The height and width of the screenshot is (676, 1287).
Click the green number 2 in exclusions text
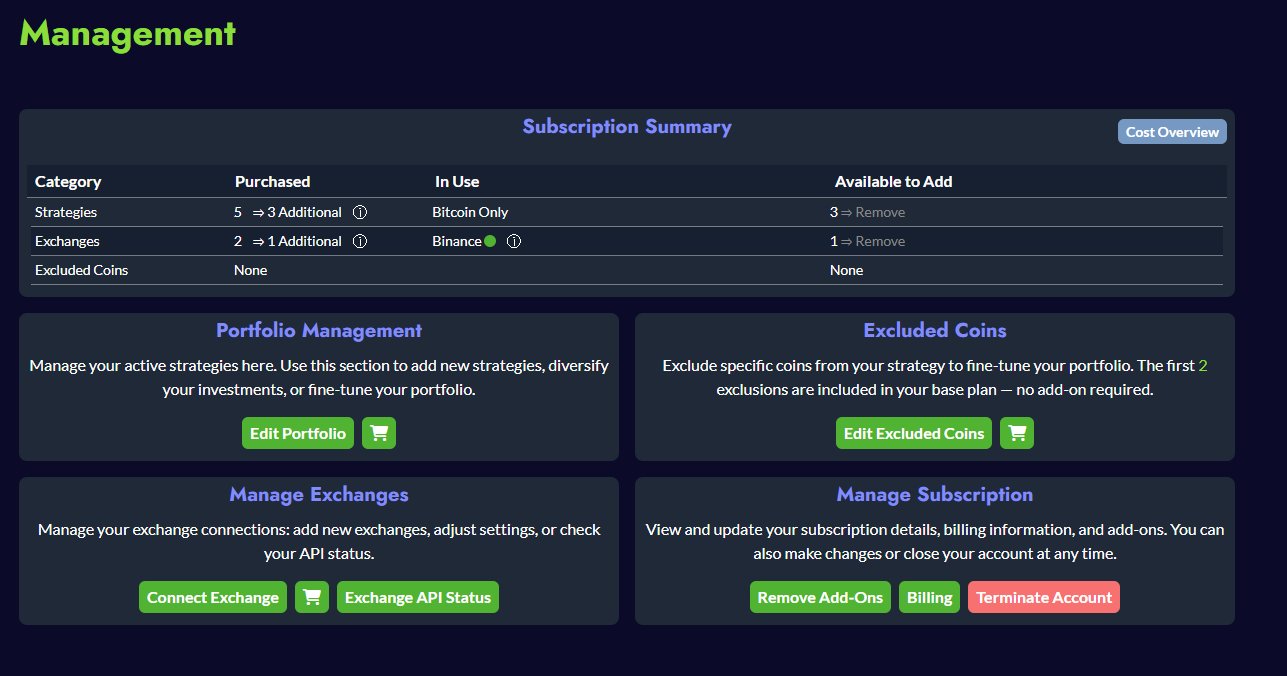tap(1202, 366)
